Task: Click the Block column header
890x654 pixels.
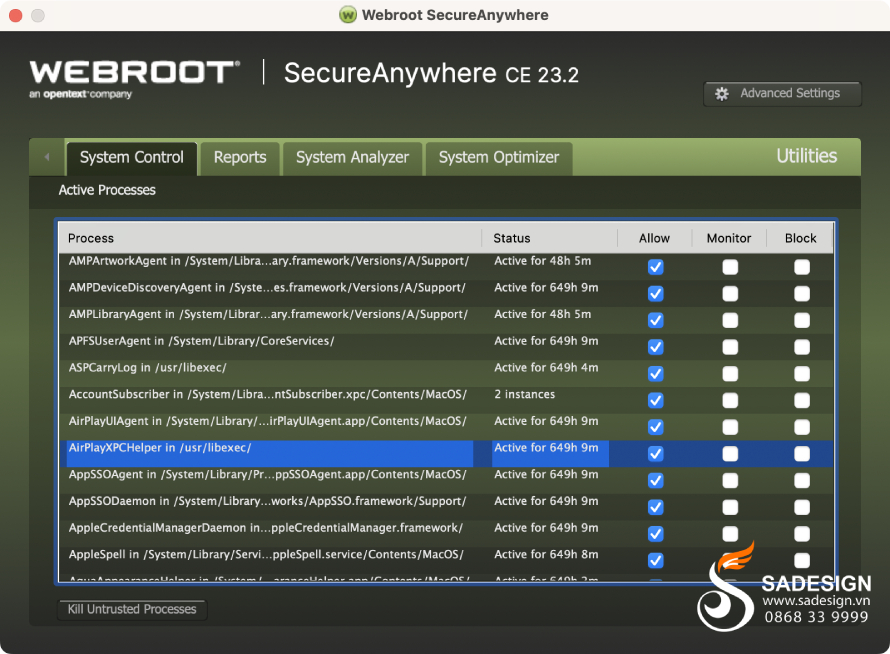Action: click(x=800, y=238)
